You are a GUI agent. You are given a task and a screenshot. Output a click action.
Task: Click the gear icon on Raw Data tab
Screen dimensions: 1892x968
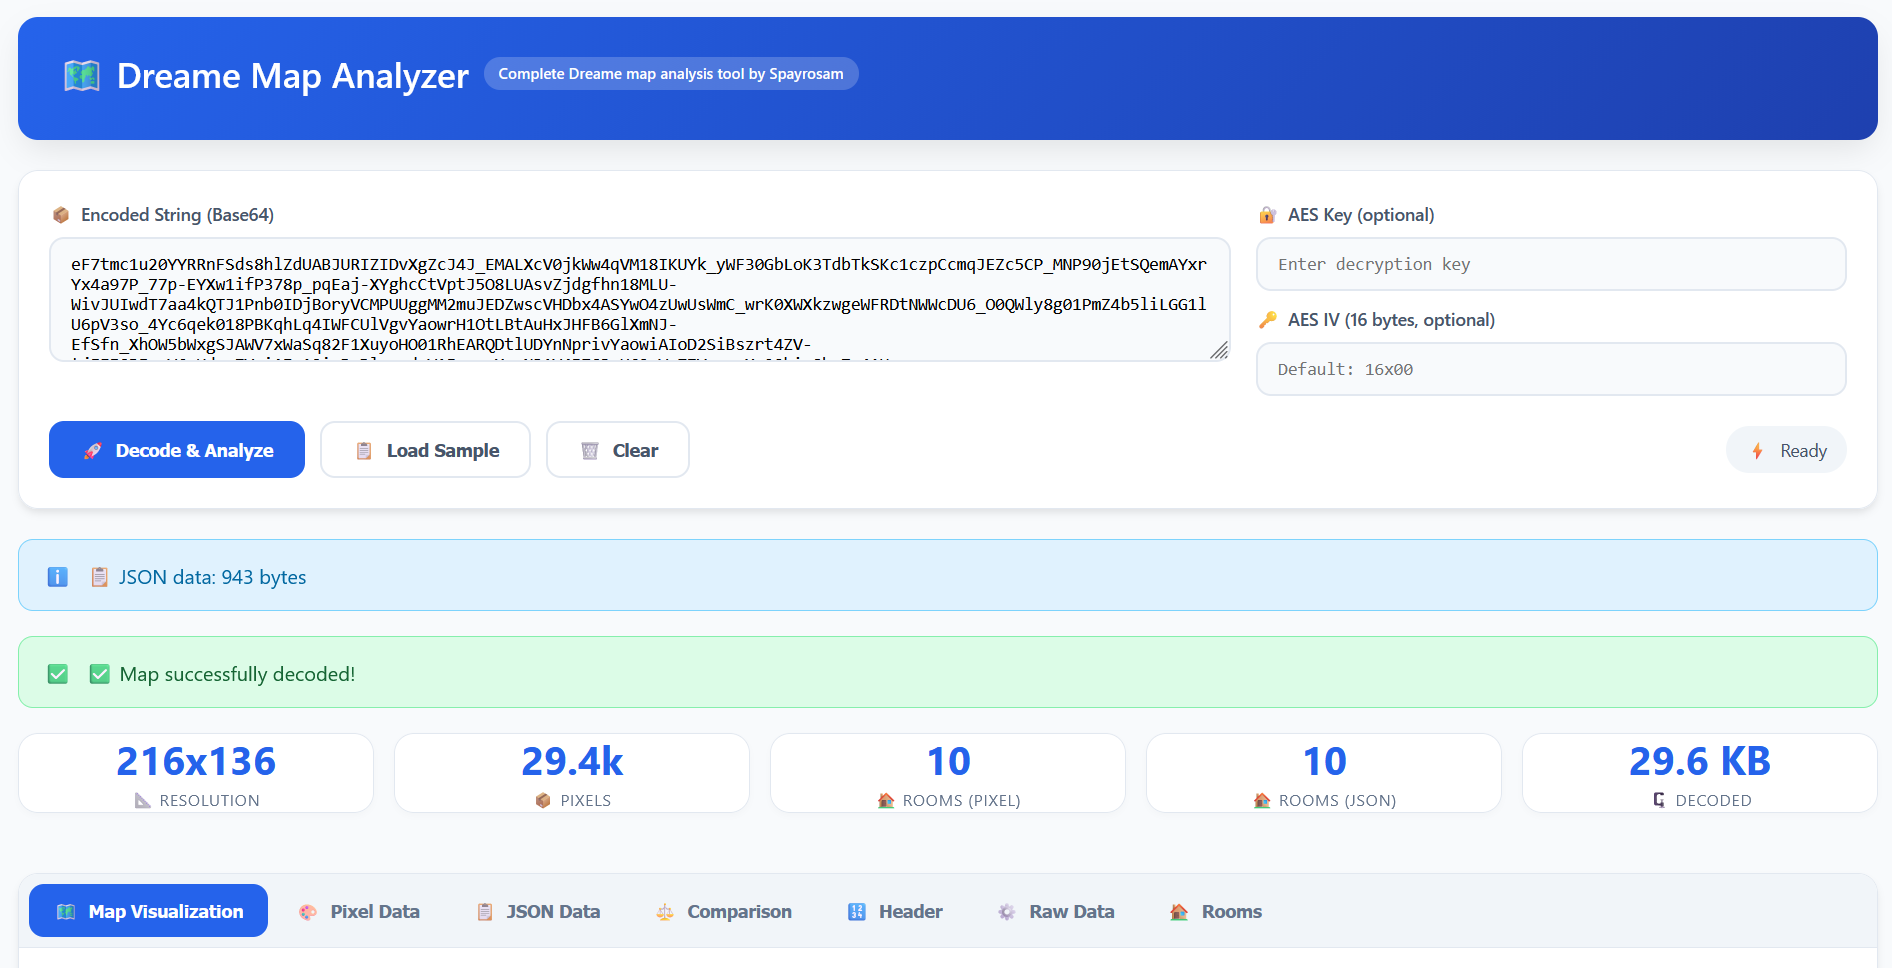pyautogui.click(x=1007, y=912)
